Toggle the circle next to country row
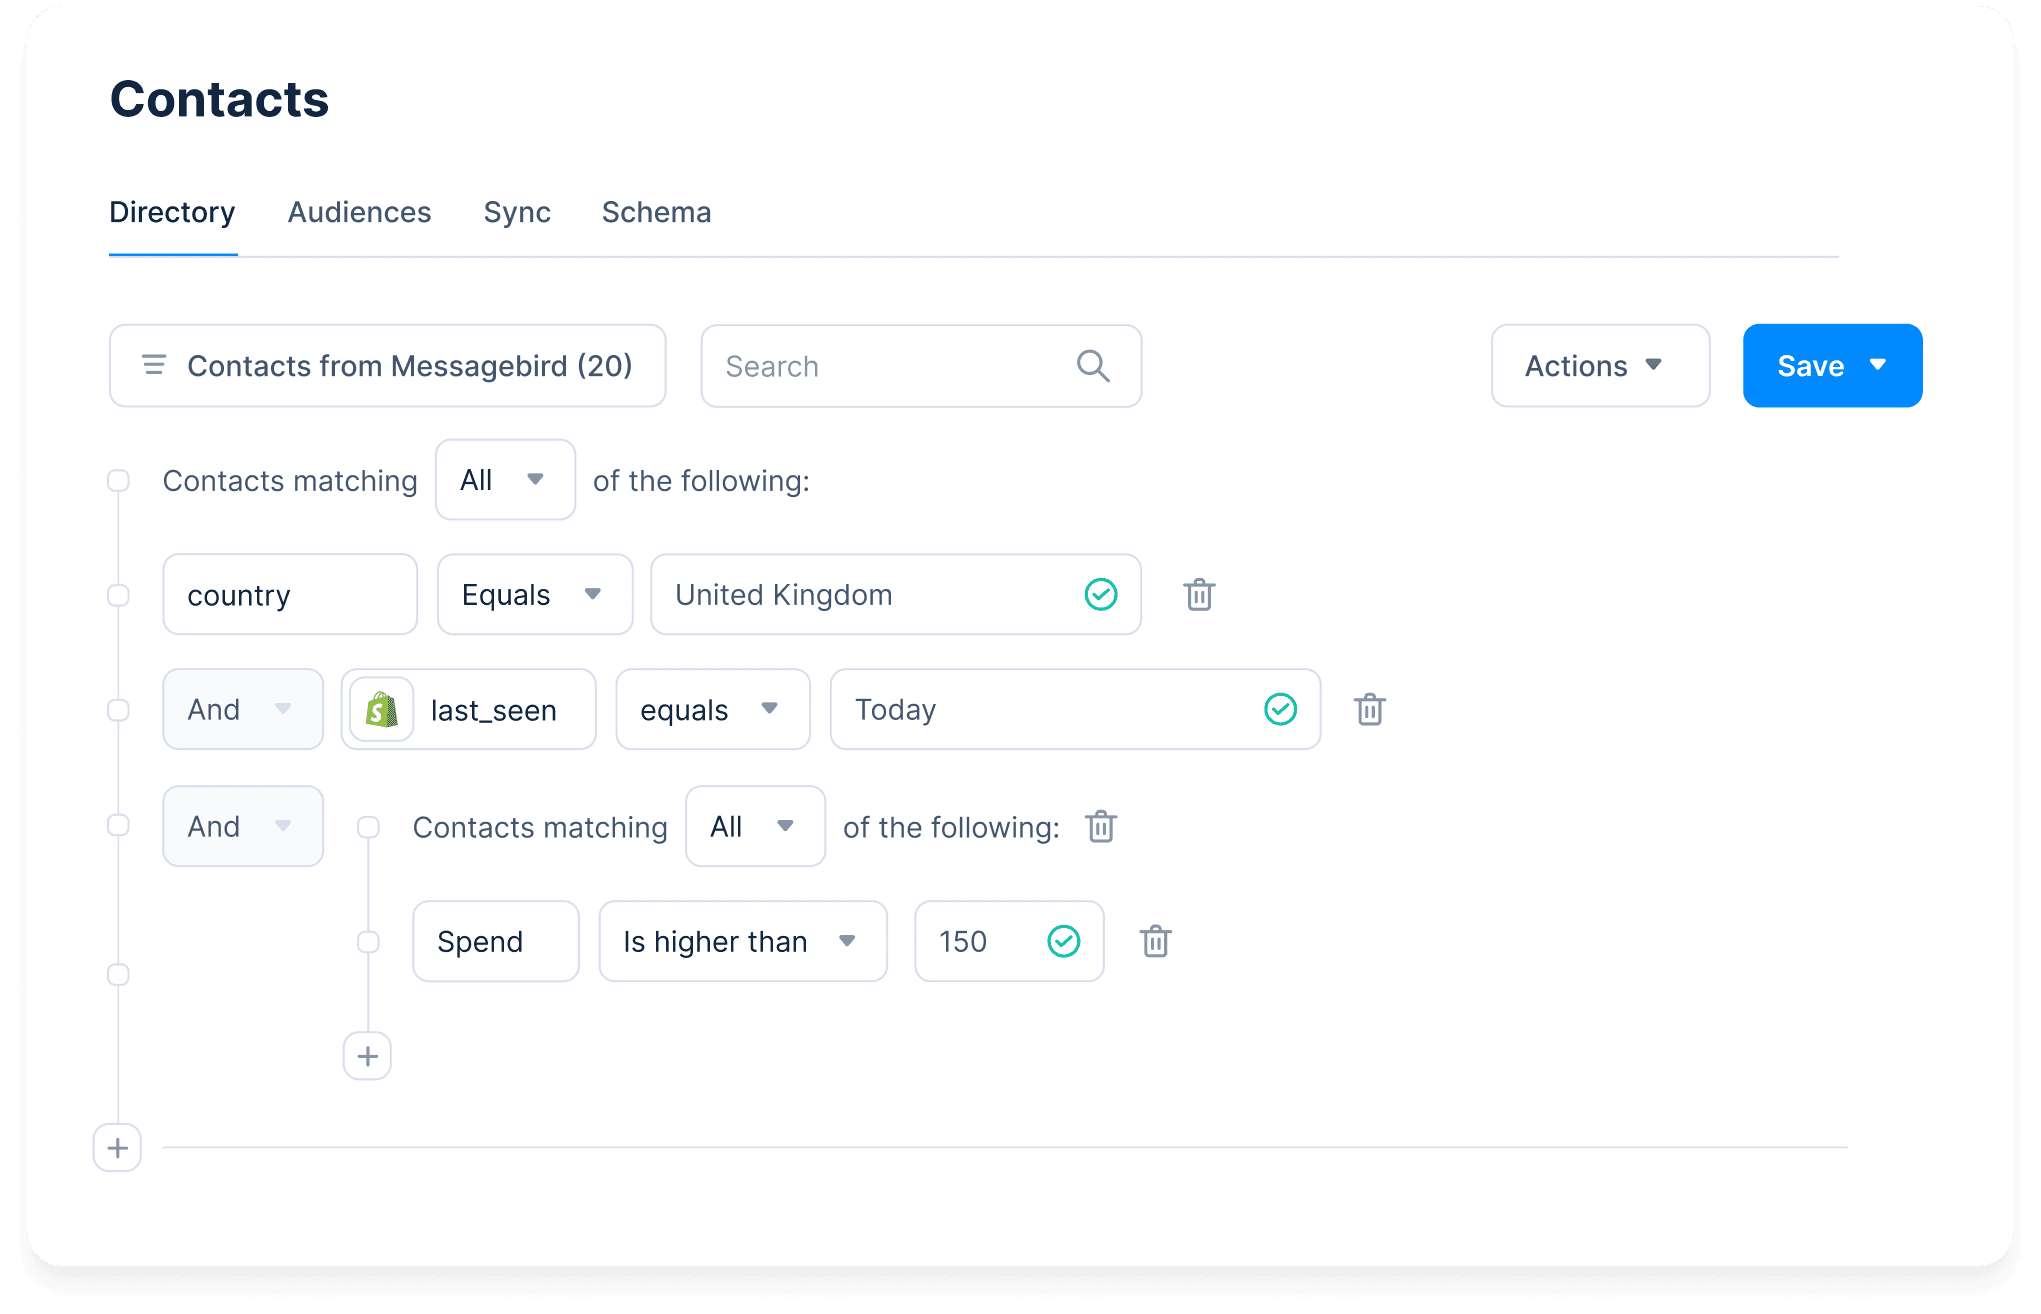Viewport: 2041px width, 1314px height. [x=118, y=595]
